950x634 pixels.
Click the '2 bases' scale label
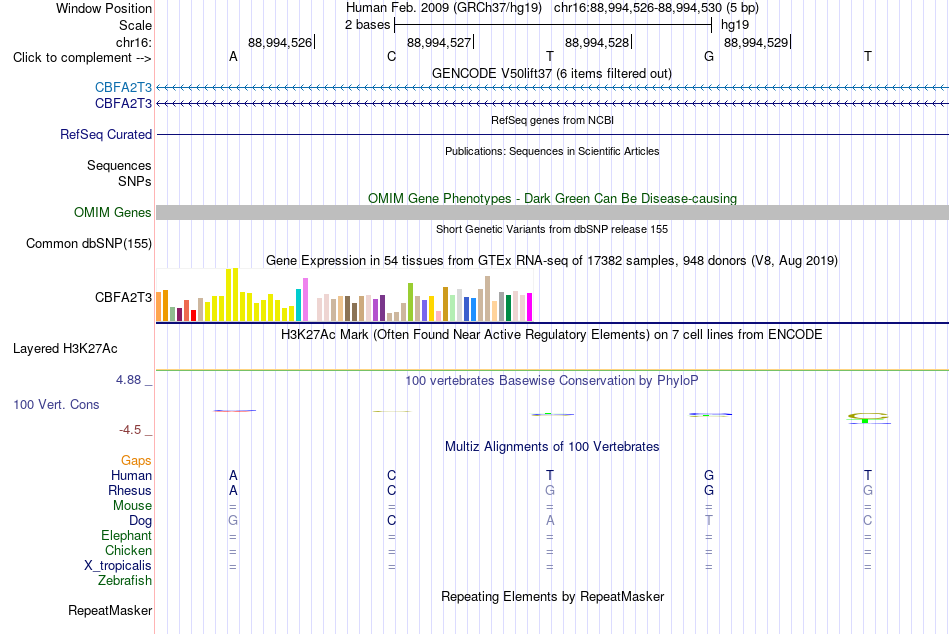pos(368,25)
